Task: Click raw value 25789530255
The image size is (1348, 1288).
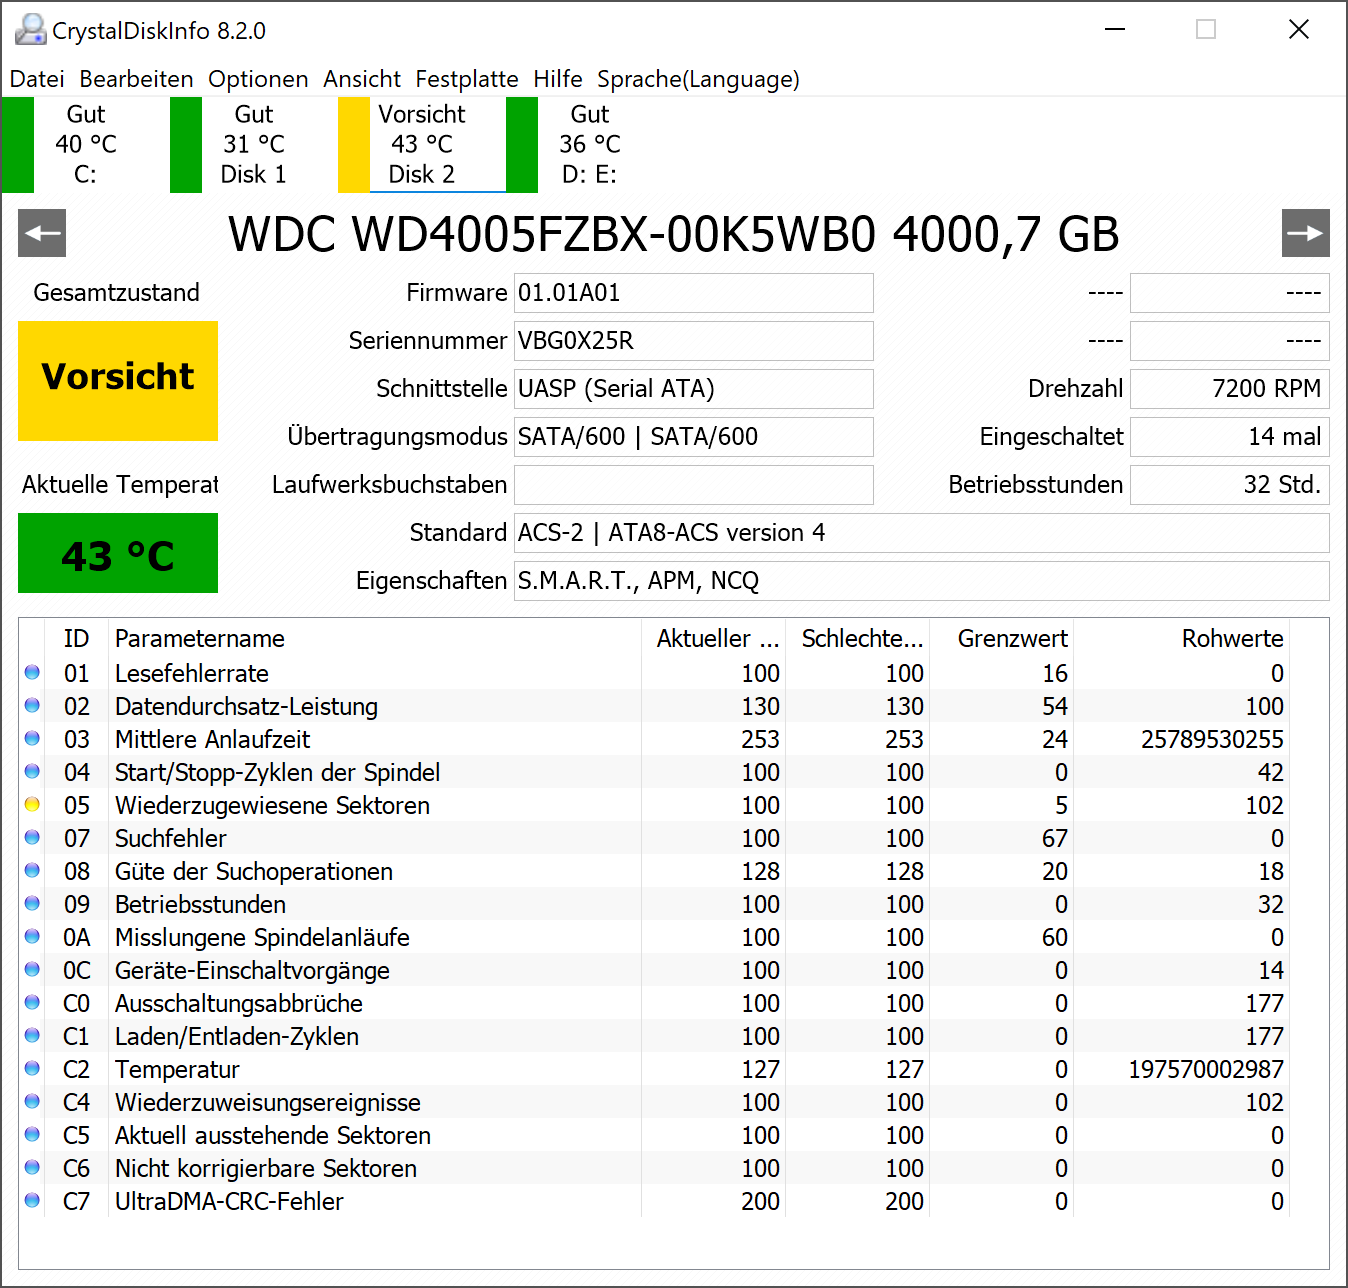Action: (1212, 739)
